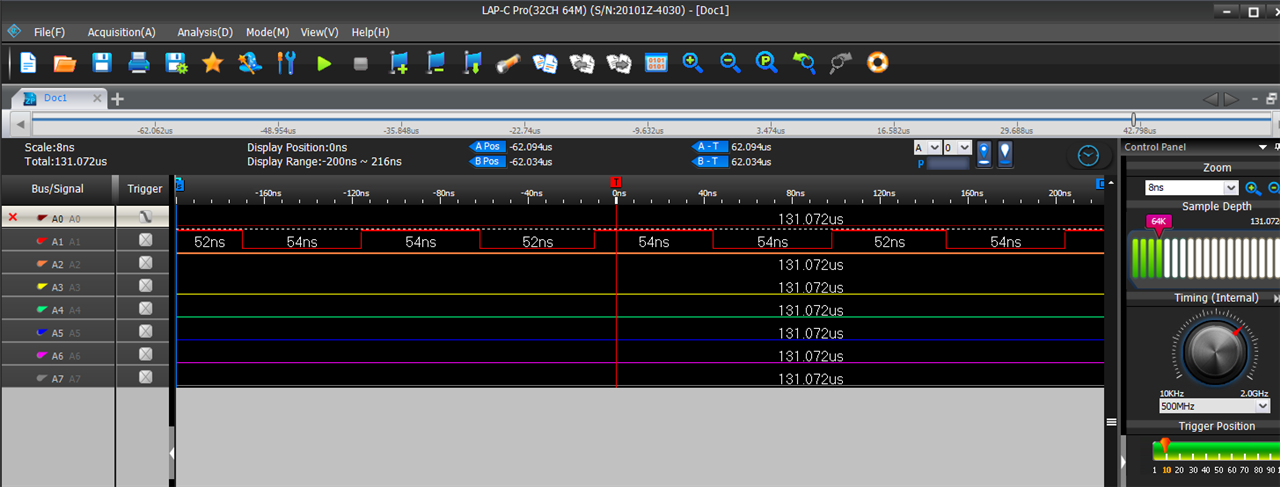This screenshot has height=487, width=1280.
Task: Print the waveform via the printer icon
Action: point(139,63)
